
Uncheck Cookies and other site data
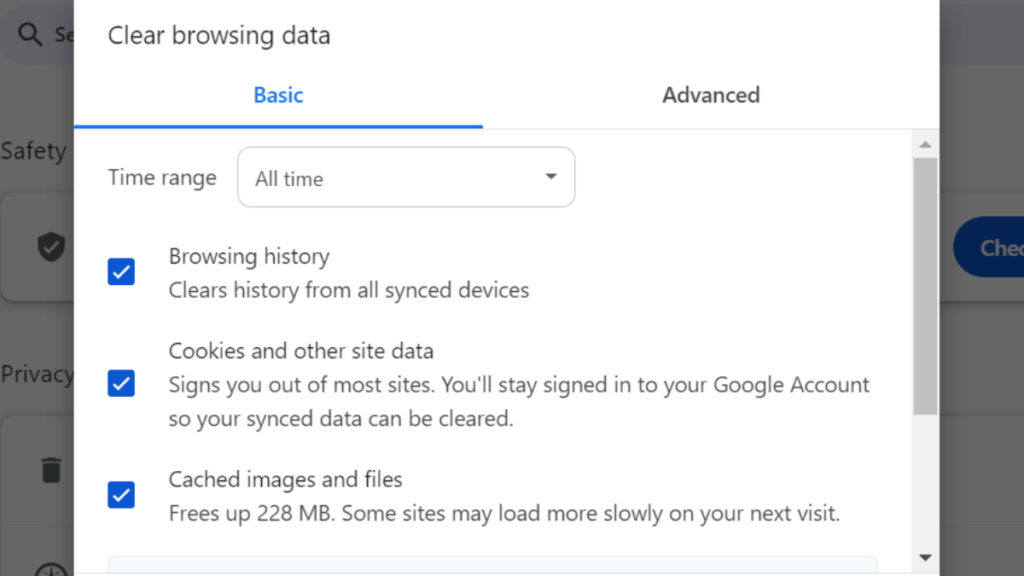pos(120,383)
